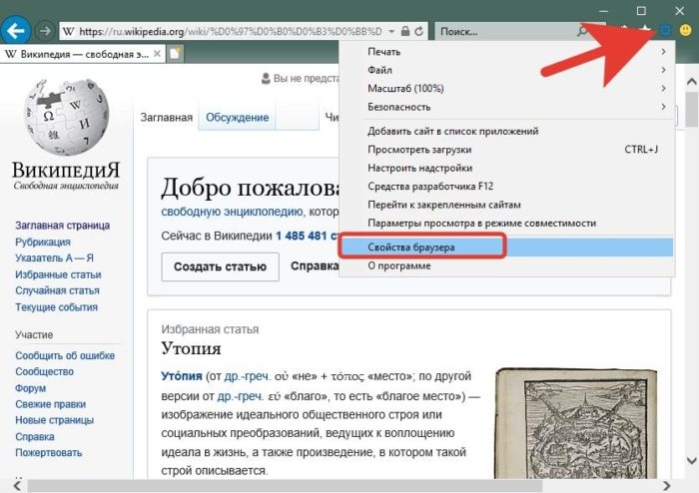This screenshot has height=493, width=699.
Task: Click first 'др.-греч.' link after 'от'
Action: click(247, 376)
